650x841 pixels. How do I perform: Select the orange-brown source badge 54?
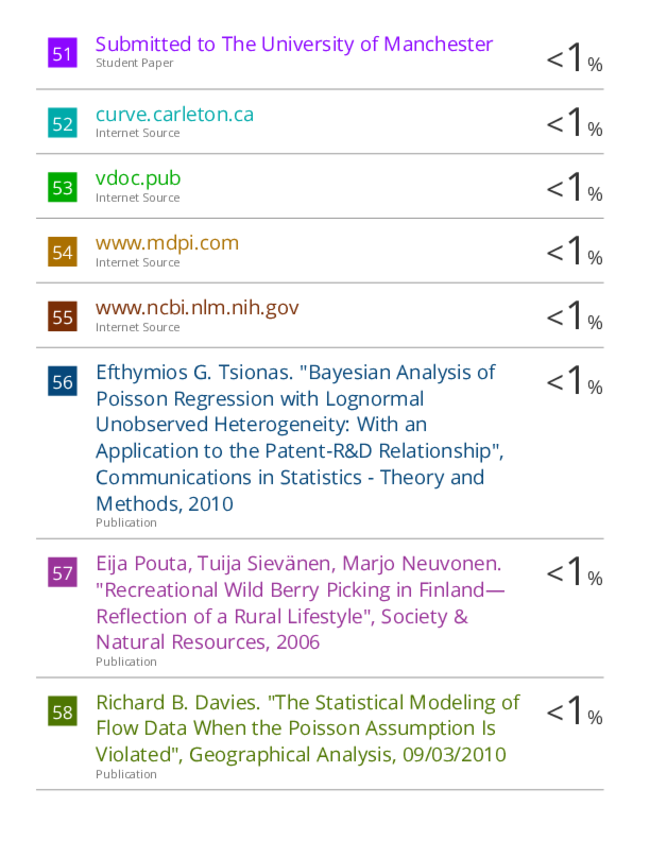click(x=62, y=252)
